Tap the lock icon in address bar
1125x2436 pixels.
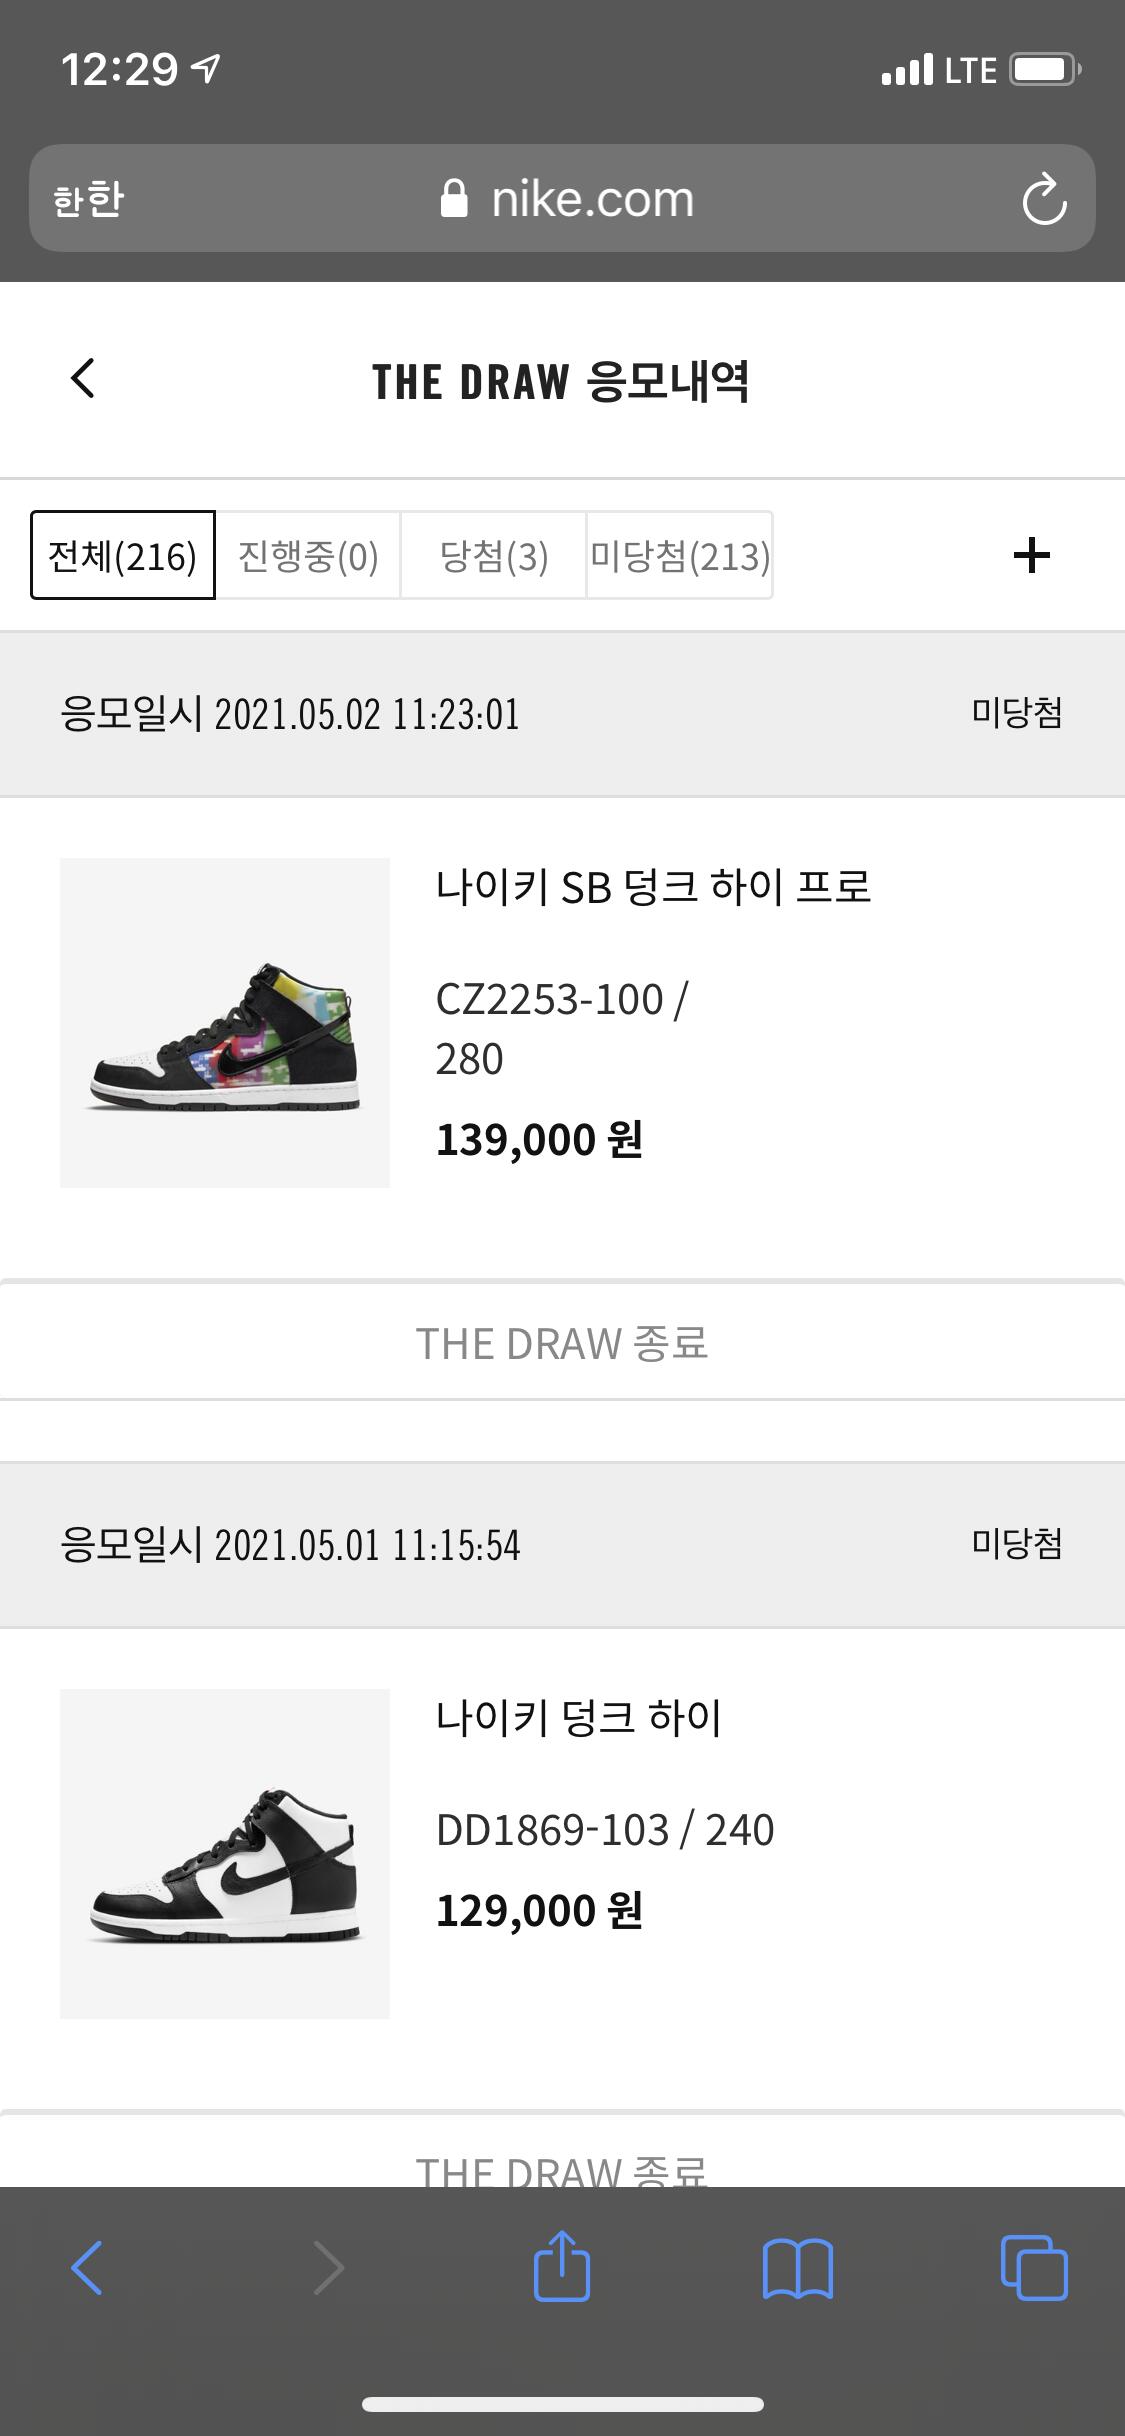pyautogui.click(x=454, y=199)
